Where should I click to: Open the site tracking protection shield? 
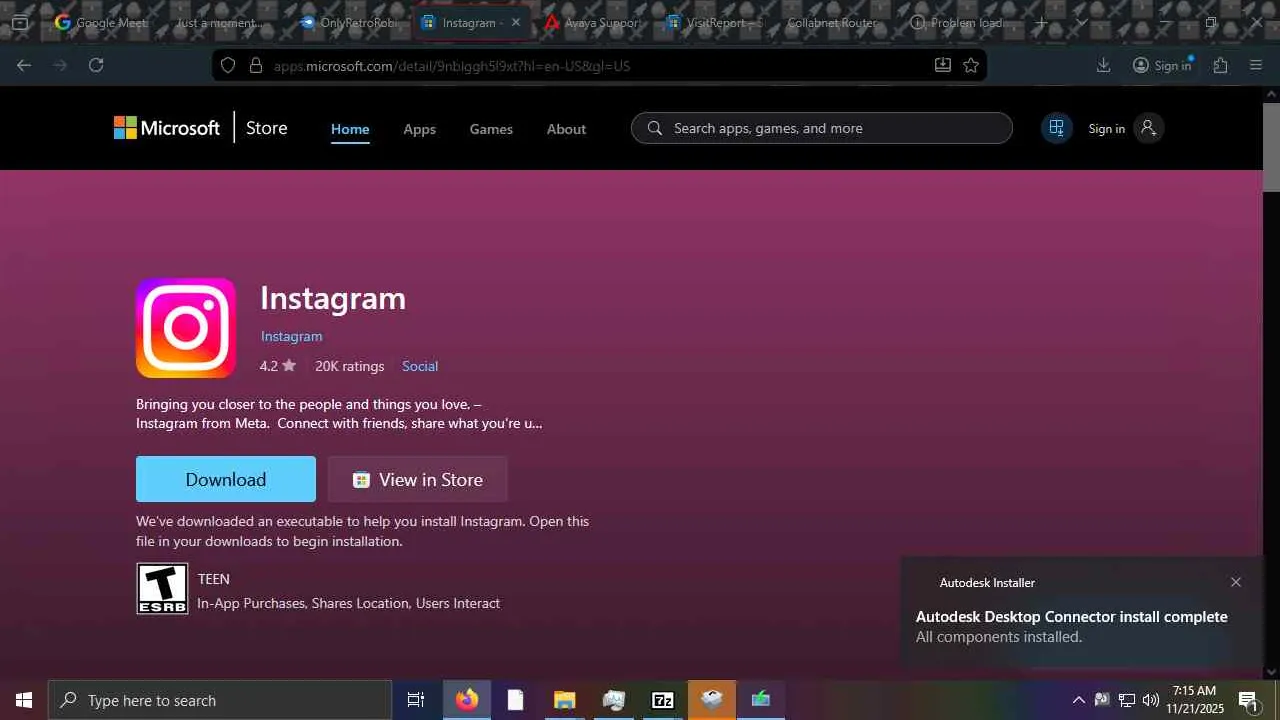coord(228,65)
